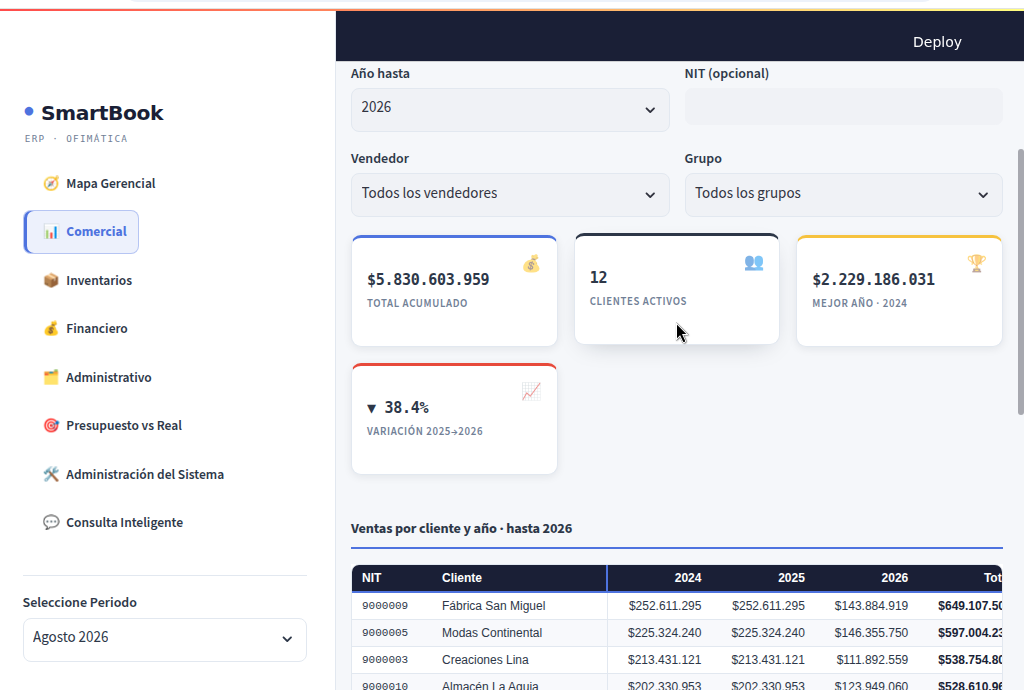This screenshot has height=690, width=1024.
Task: Click the people icon on Clientes Activos card
Action: click(x=754, y=262)
